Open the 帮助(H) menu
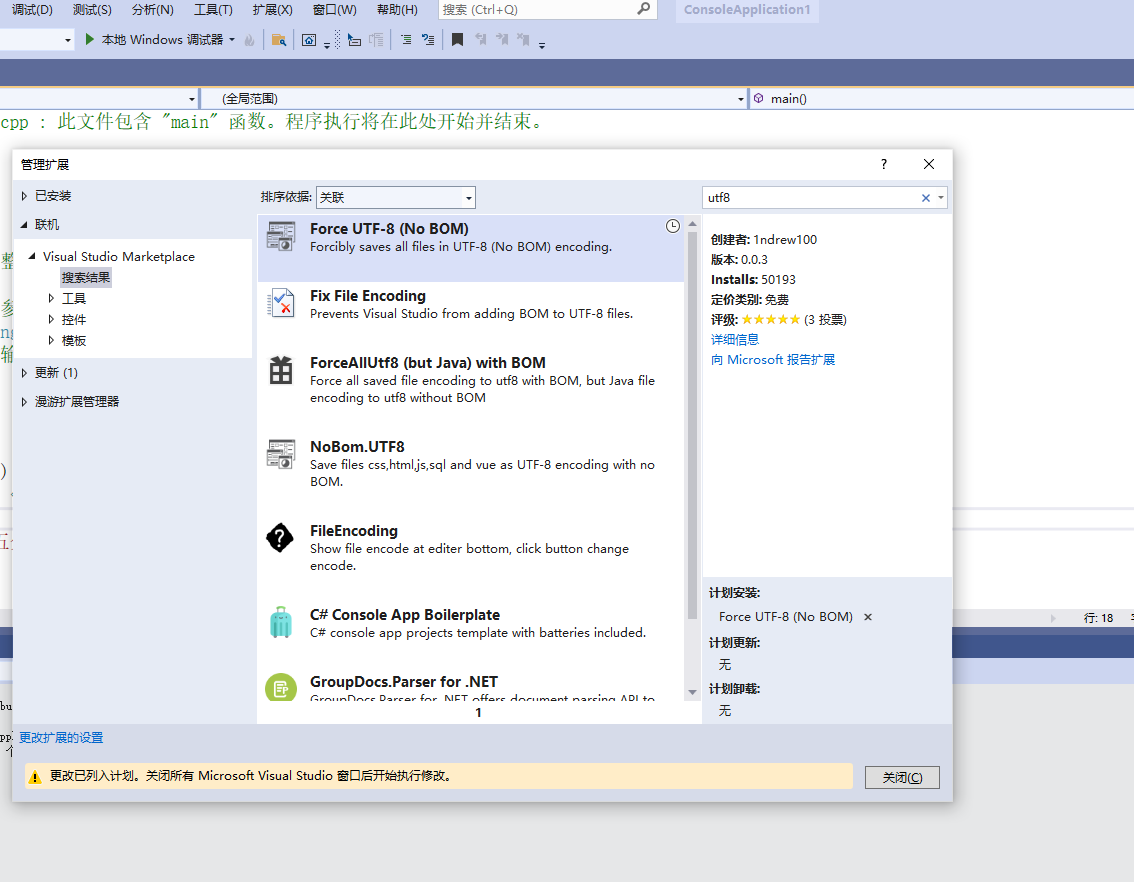The width and height of the screenshot is (1134, 882). 397,9
